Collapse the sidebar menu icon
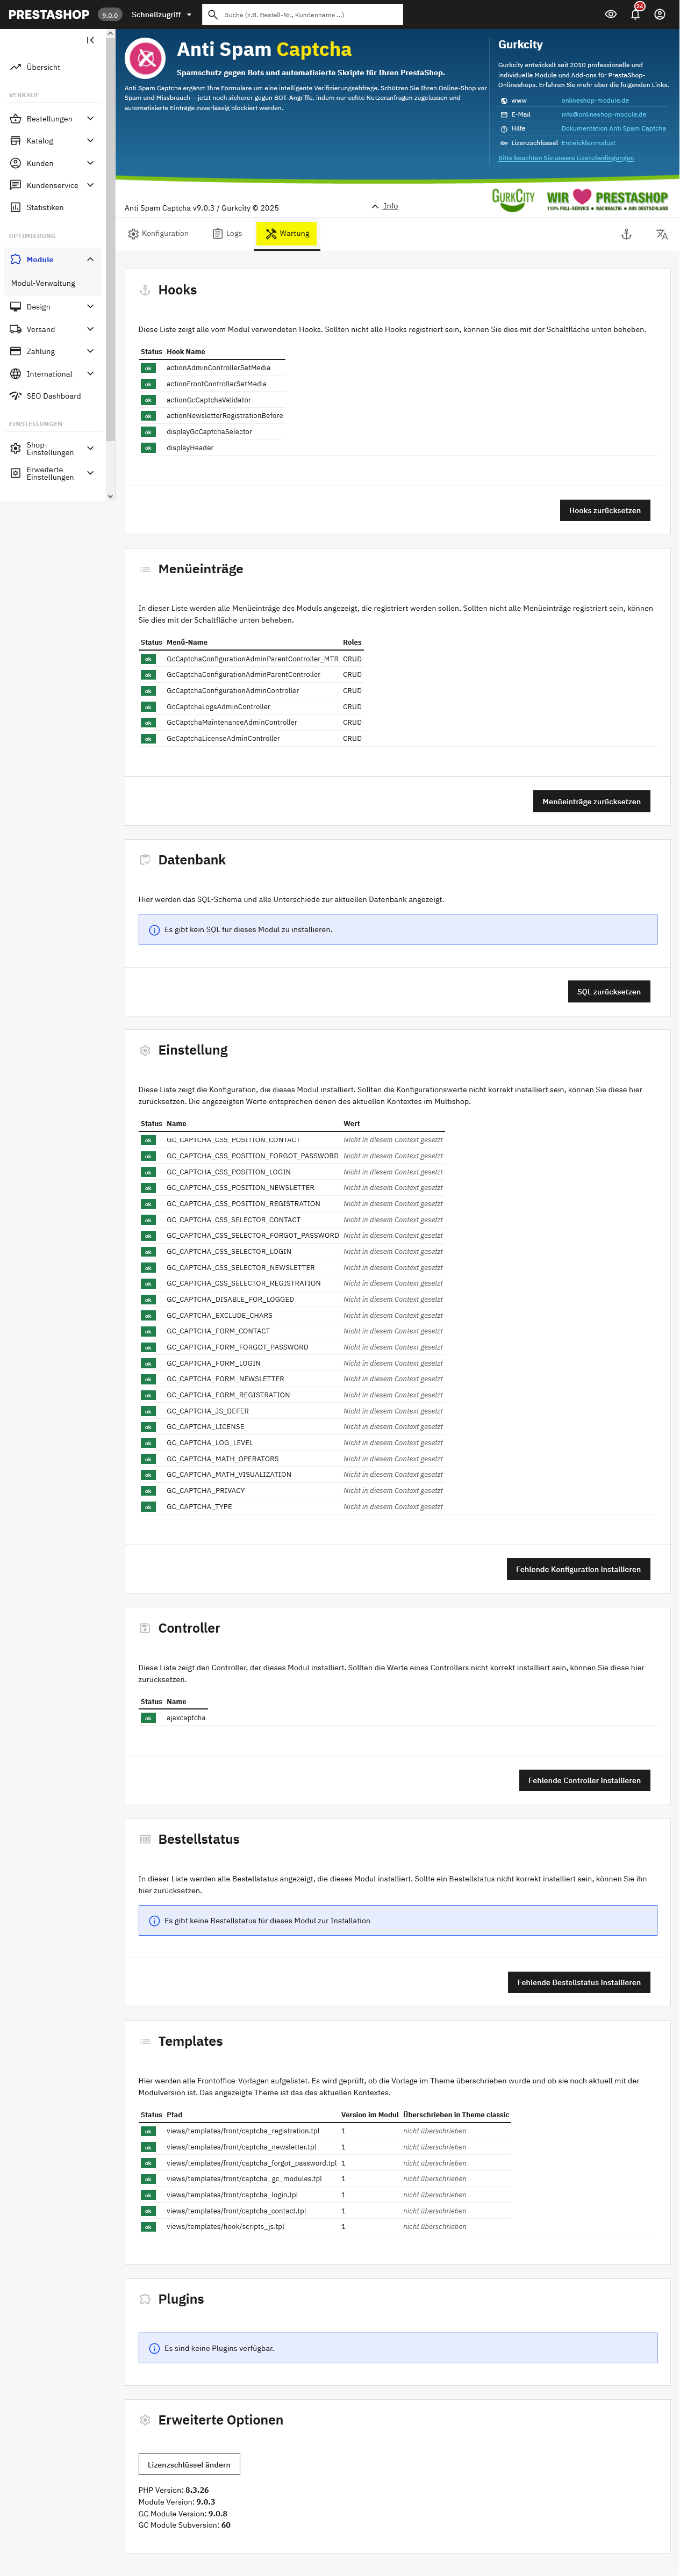This screenshot has height=2576, width=680. [x=90, y=40]
